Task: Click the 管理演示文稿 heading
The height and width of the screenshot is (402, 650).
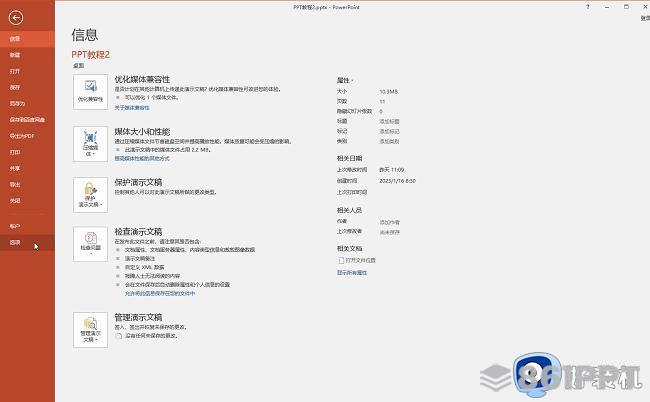Action: point(138,317)
